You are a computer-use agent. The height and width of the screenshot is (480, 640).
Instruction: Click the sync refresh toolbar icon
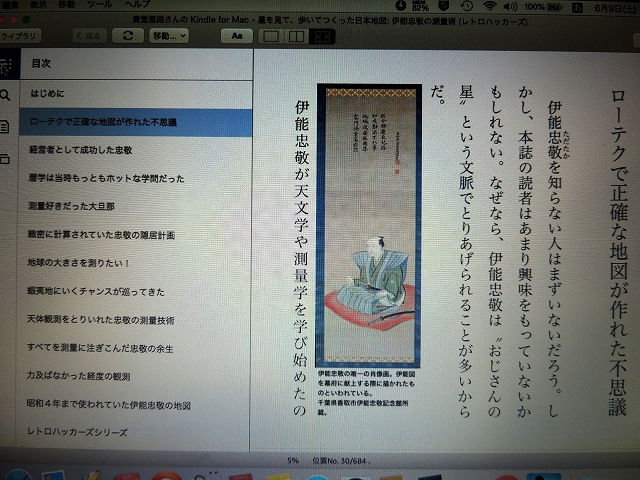(x=128, y=36)
